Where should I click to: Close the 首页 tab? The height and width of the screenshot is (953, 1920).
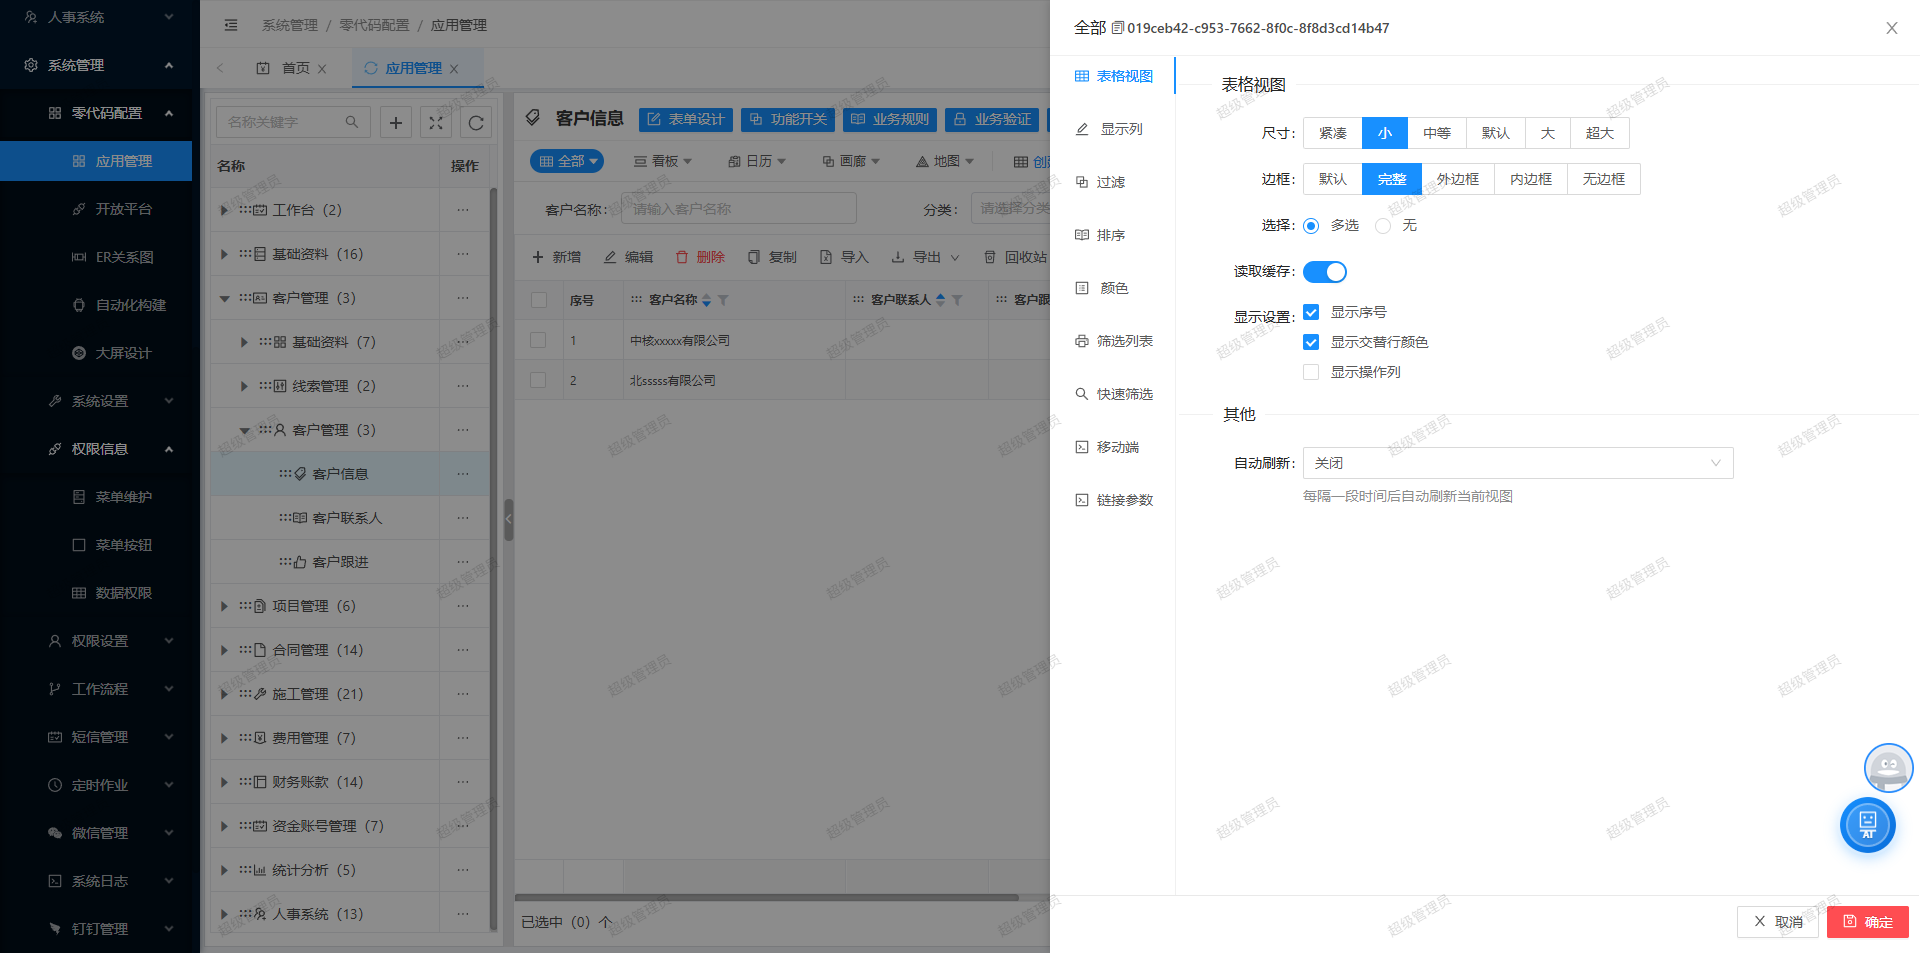(322, 69)
